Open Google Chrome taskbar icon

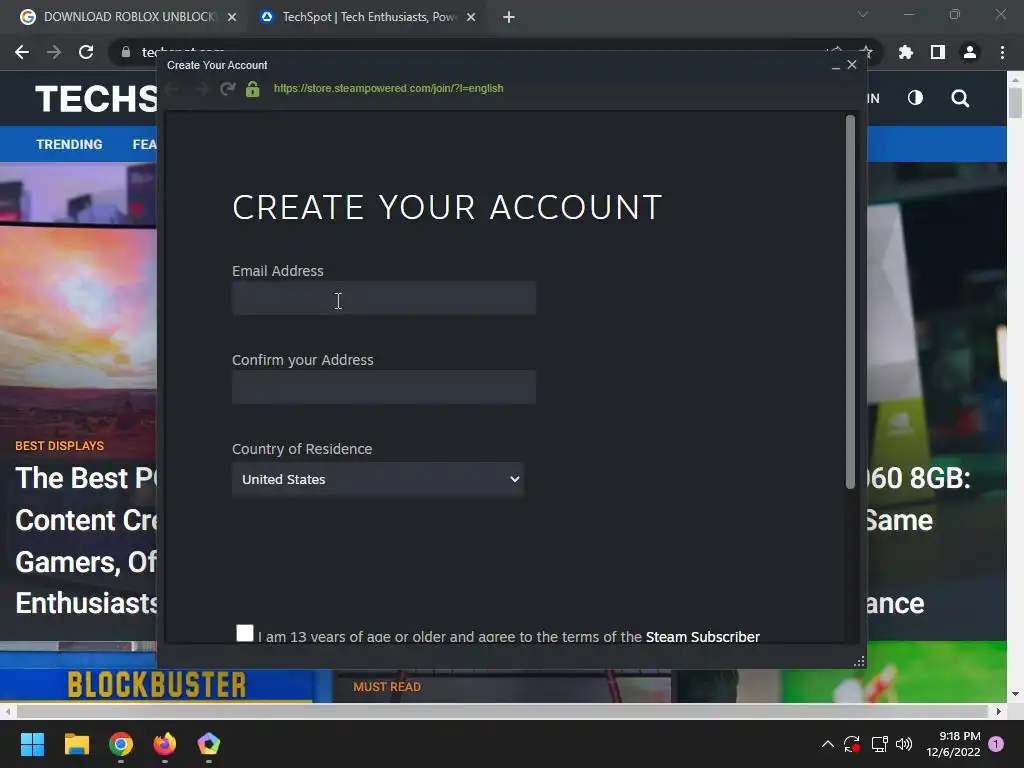pos(121,744)
